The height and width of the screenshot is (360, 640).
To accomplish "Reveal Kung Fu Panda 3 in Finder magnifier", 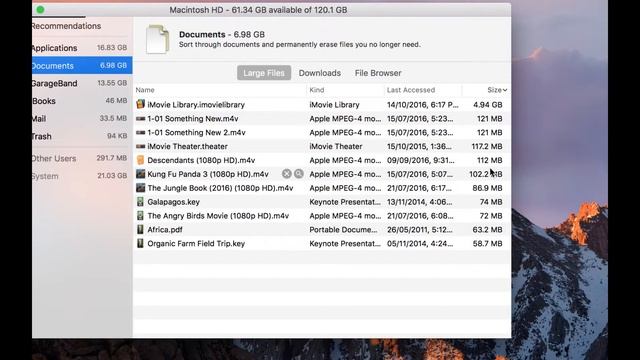I will pyautogui.click(x=299, y=174).
